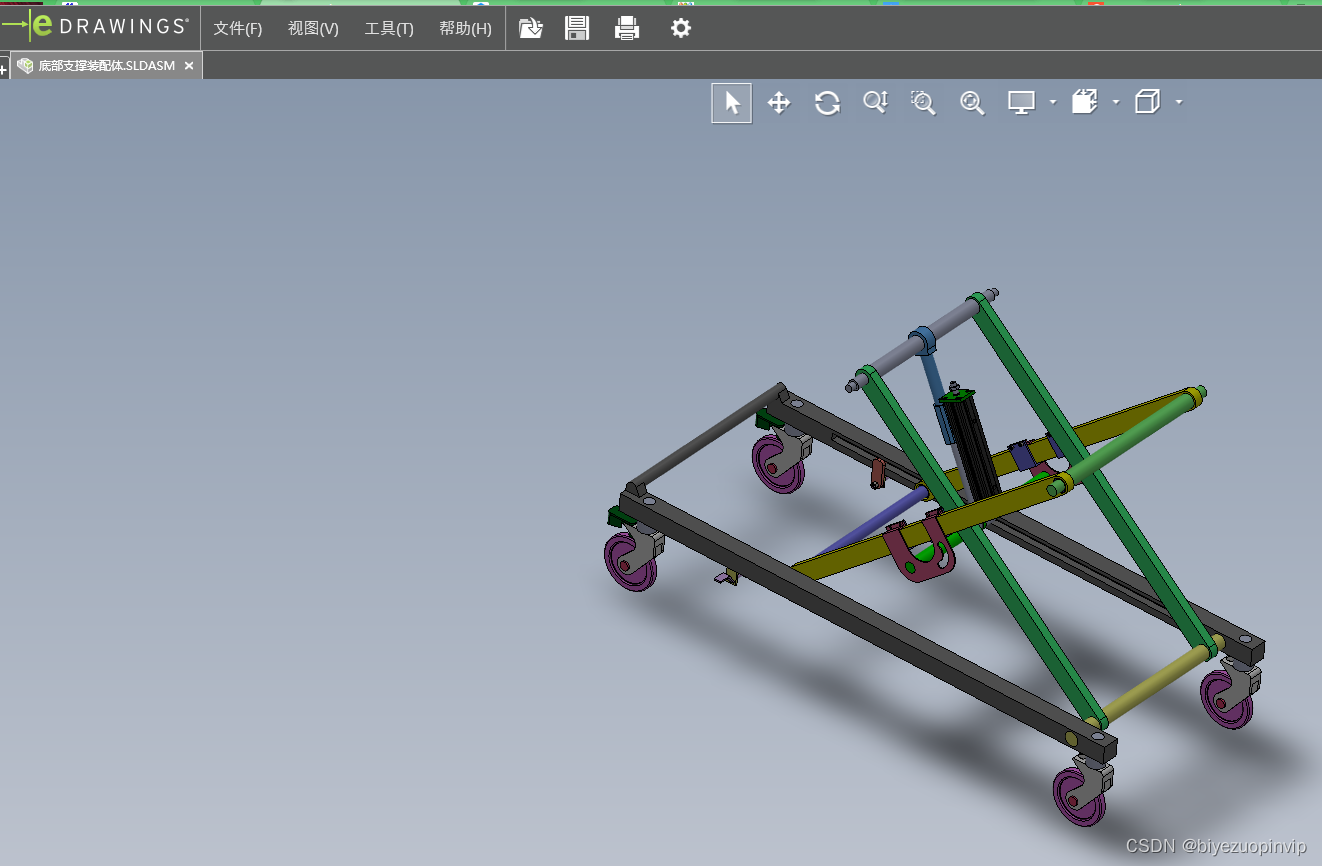Choose the Pan move tool
This screenshot has width=1322, height=866.
[x=779, y=103]
